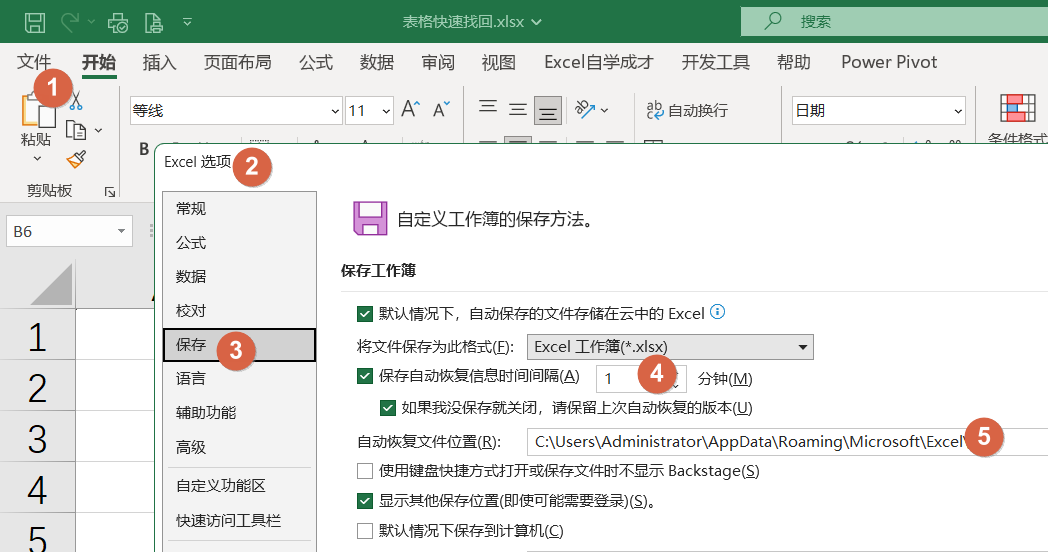Open the 日期 number format dropdown
1048x552 pixels.
click(958, 111)
